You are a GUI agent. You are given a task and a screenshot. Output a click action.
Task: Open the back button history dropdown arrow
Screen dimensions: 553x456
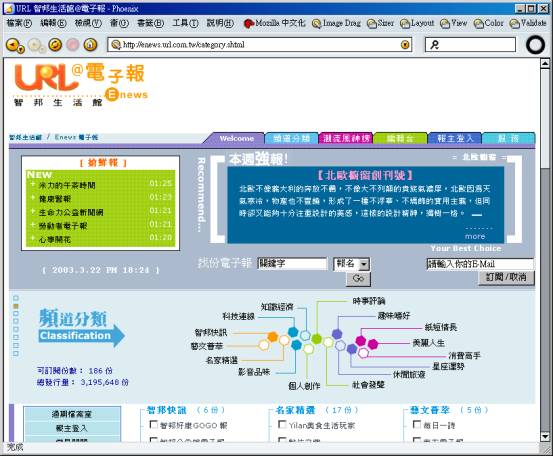coord(20,50)
